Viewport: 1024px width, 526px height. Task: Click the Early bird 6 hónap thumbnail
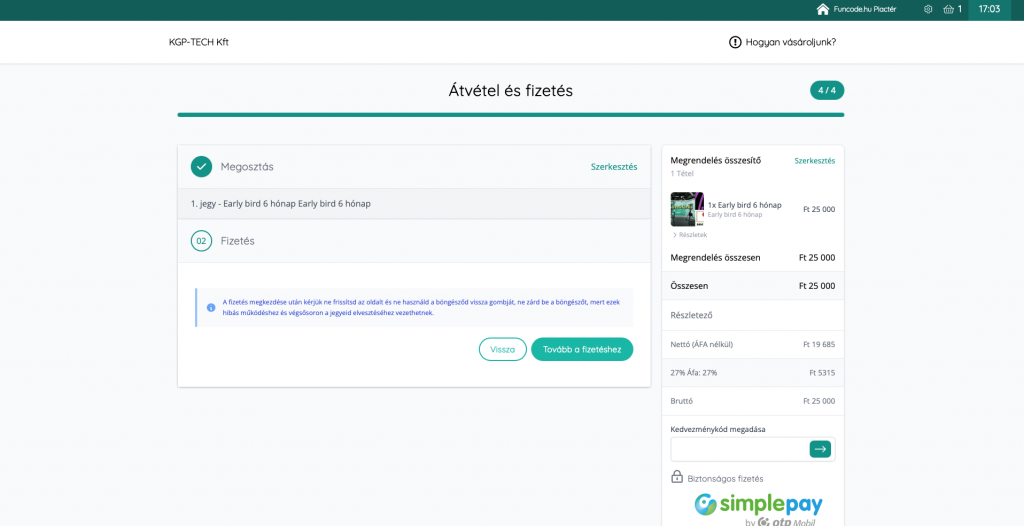click(687, 209)
